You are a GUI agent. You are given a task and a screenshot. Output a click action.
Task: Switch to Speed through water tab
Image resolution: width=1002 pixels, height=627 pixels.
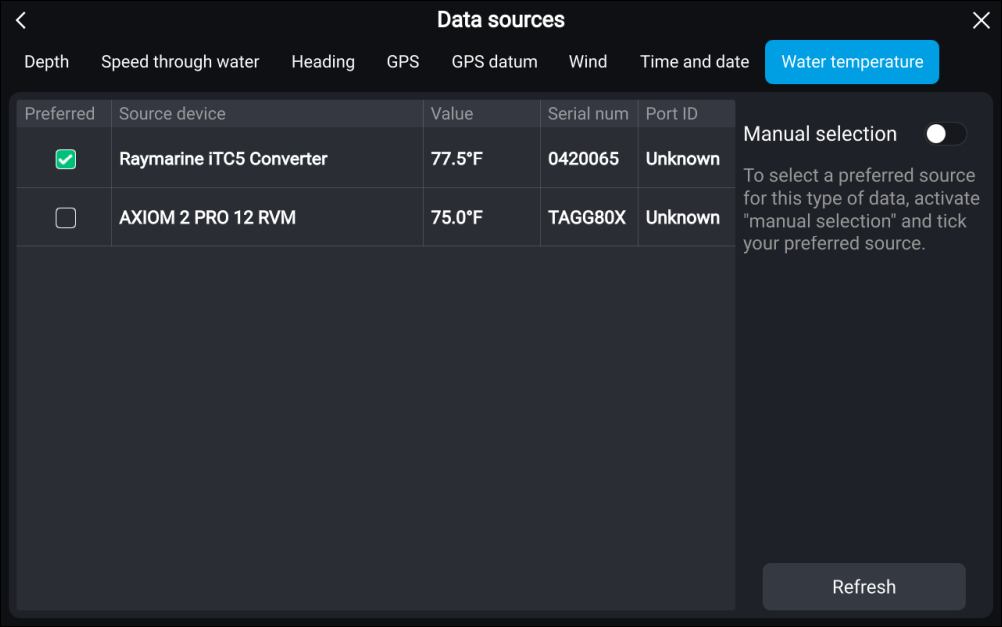pyautogui.click(x=180, y=62)
